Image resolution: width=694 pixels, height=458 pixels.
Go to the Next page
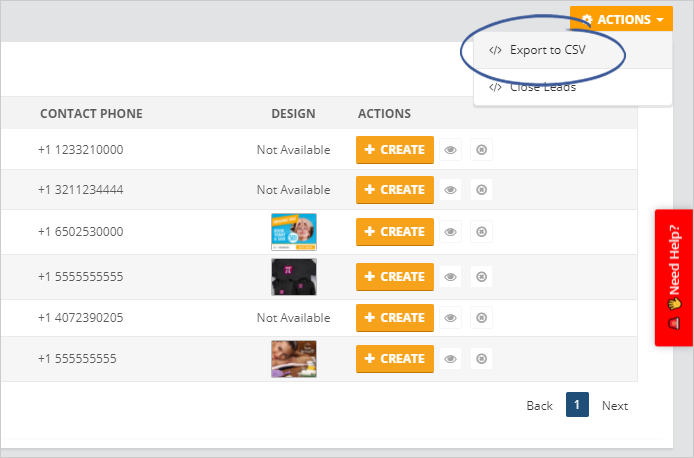tap(615, 405)
